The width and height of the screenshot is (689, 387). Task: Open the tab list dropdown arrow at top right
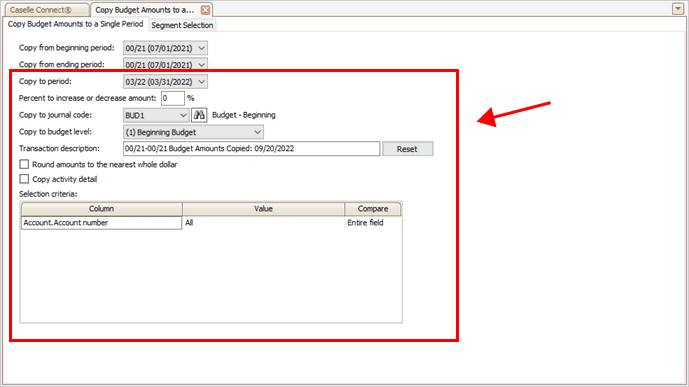[x=678, y=9]
